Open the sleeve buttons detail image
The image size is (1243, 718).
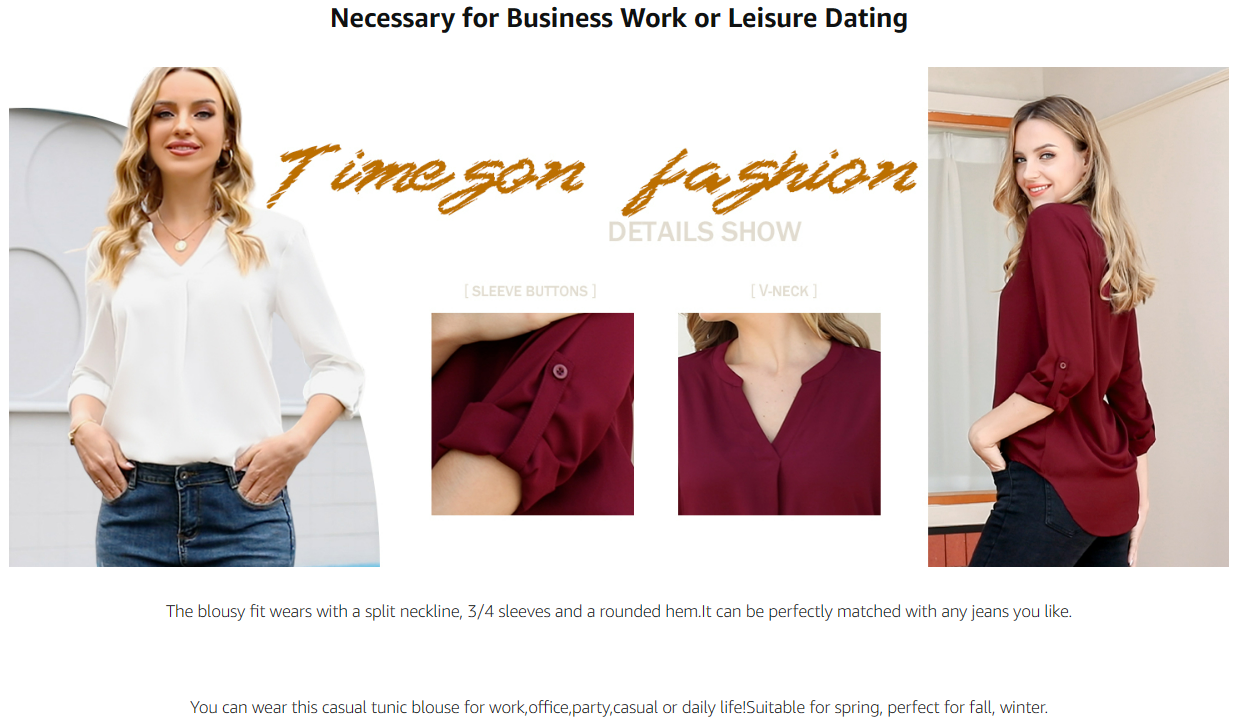[532, 414]
